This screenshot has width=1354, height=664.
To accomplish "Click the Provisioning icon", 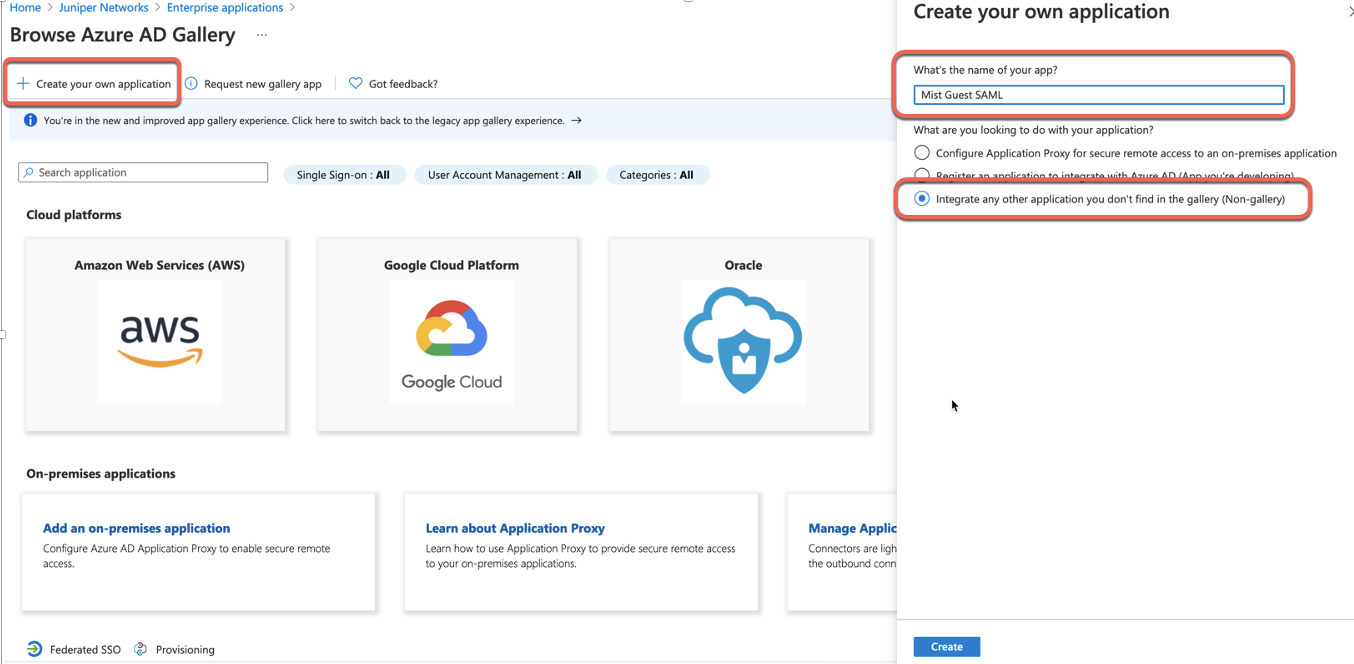I will [x=141, y=649].
